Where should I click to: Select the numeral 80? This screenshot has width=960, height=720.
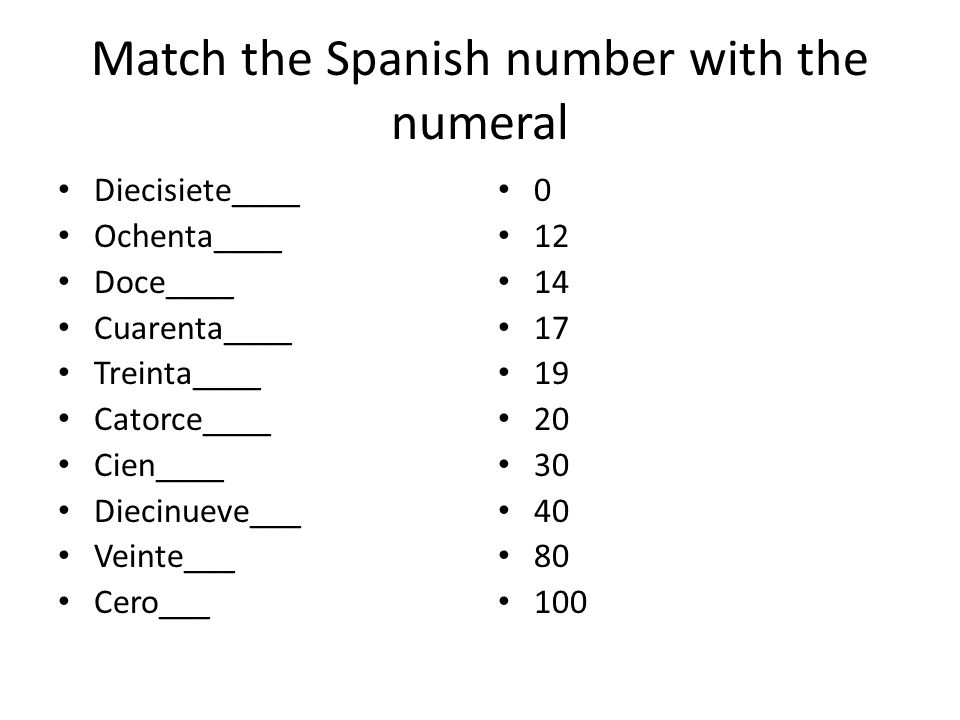[552, 557]
